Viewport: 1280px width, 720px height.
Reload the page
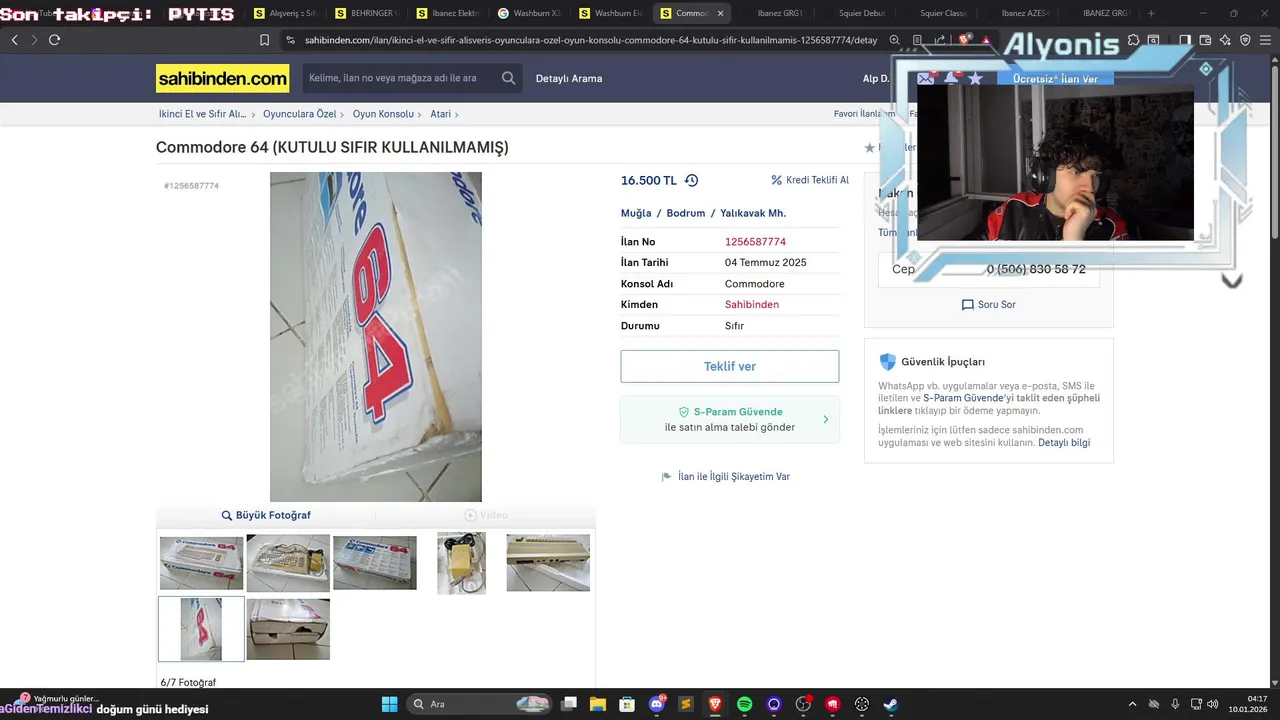pos(54,40)
